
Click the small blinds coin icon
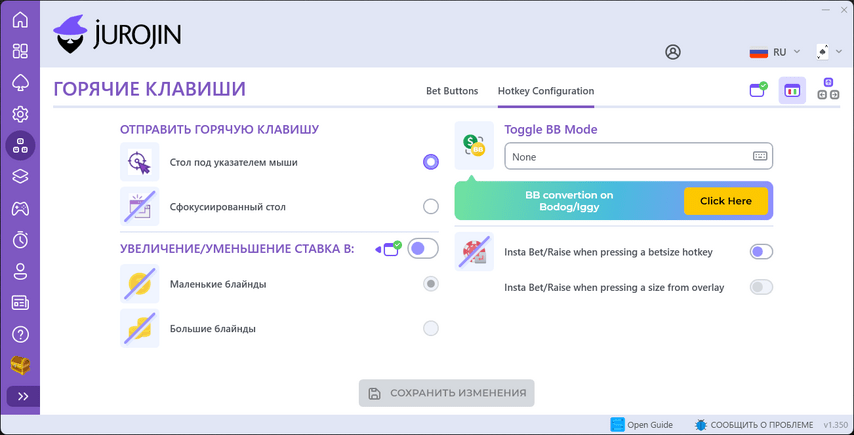coord(139,284)
